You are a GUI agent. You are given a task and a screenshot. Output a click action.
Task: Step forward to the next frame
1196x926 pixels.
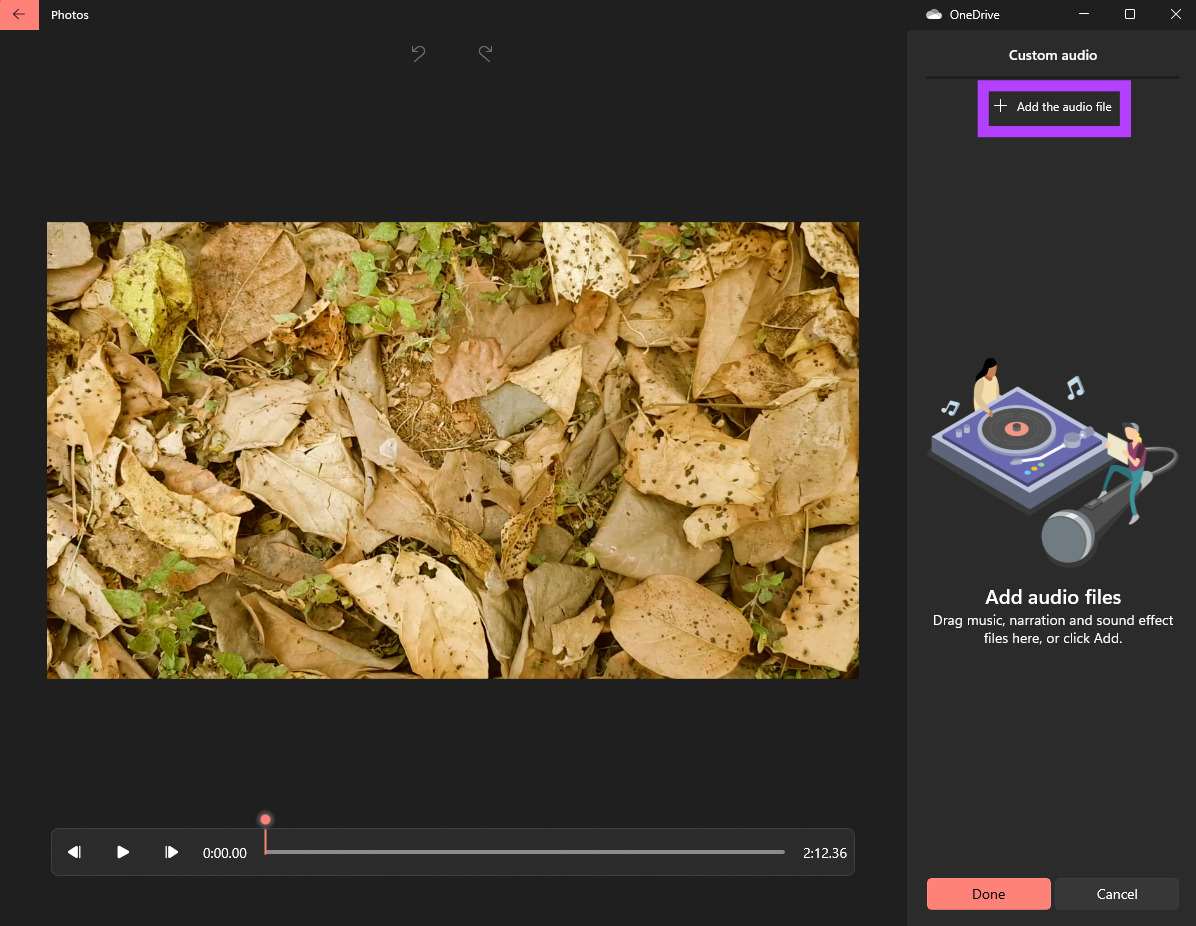pos(171,852)
